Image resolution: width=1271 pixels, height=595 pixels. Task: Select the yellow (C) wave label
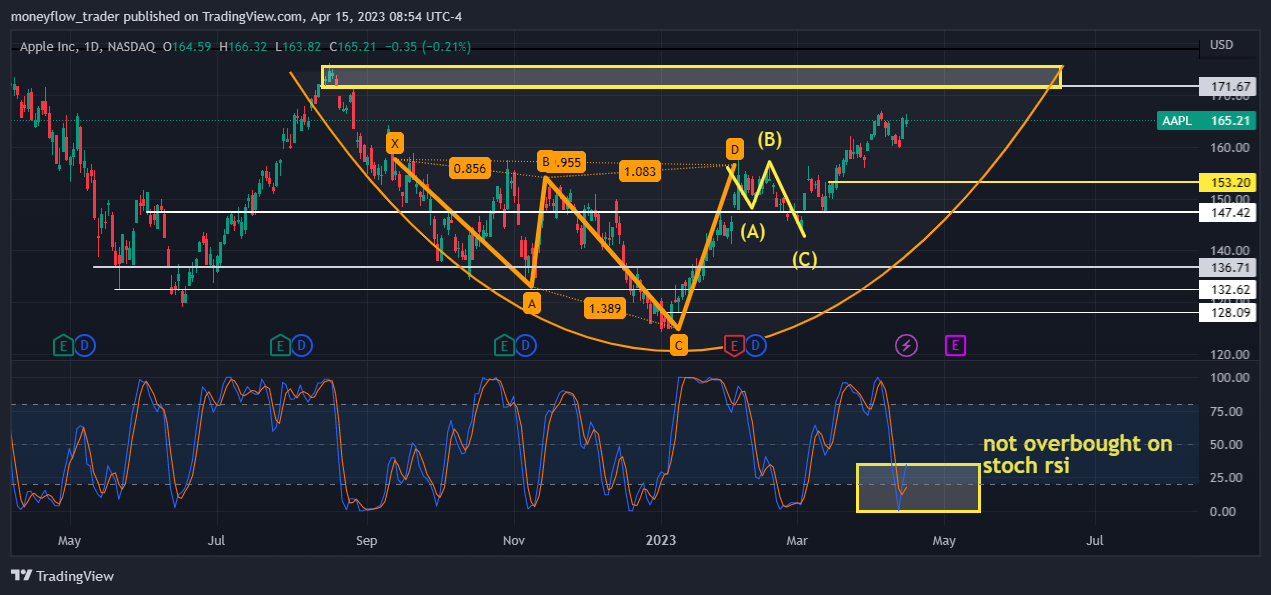point(805,260)
